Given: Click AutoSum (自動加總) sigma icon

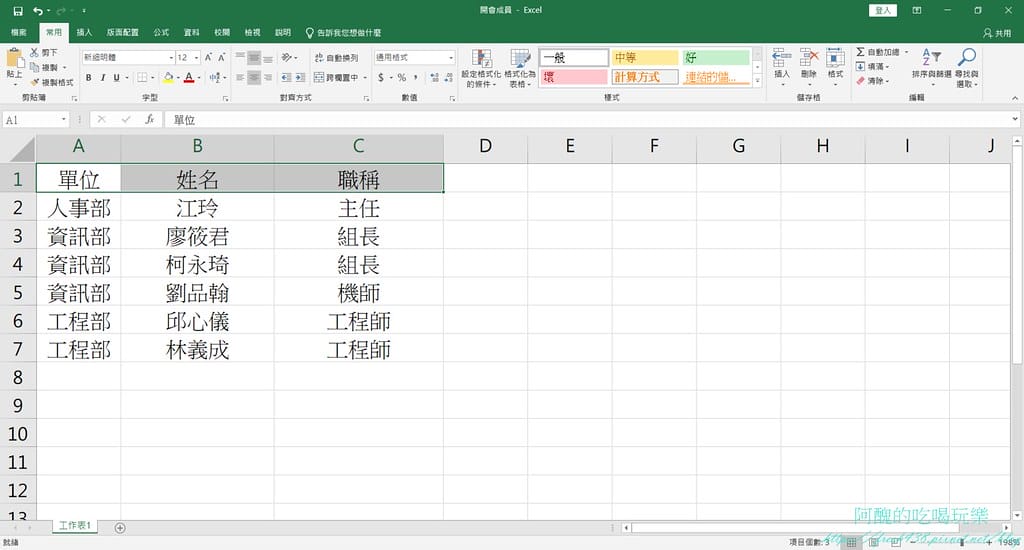Looking at the screenshot, I should [x=861, y=52].
